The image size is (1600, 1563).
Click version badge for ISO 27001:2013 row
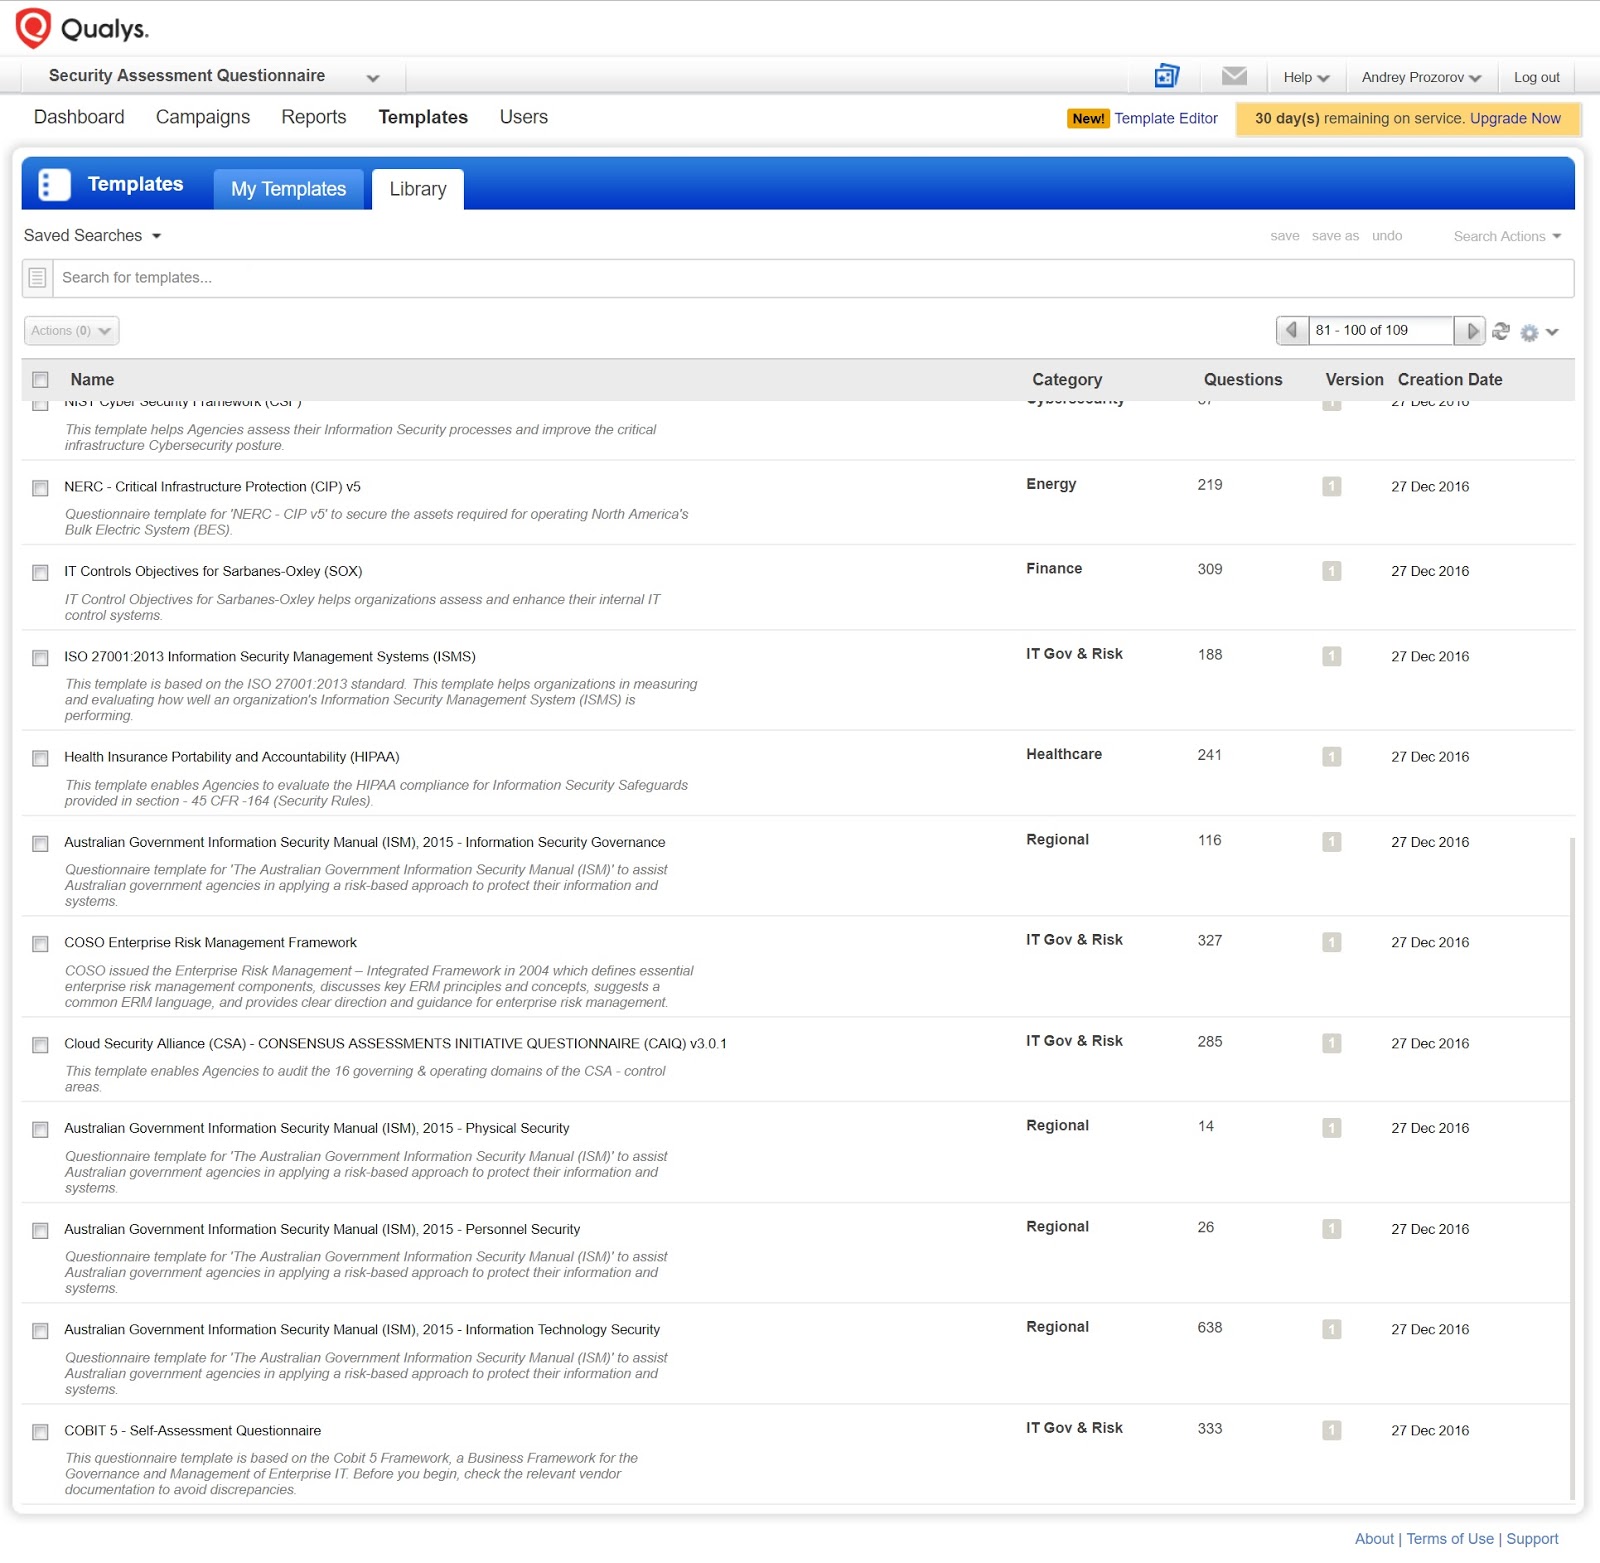coord(1331,656)
